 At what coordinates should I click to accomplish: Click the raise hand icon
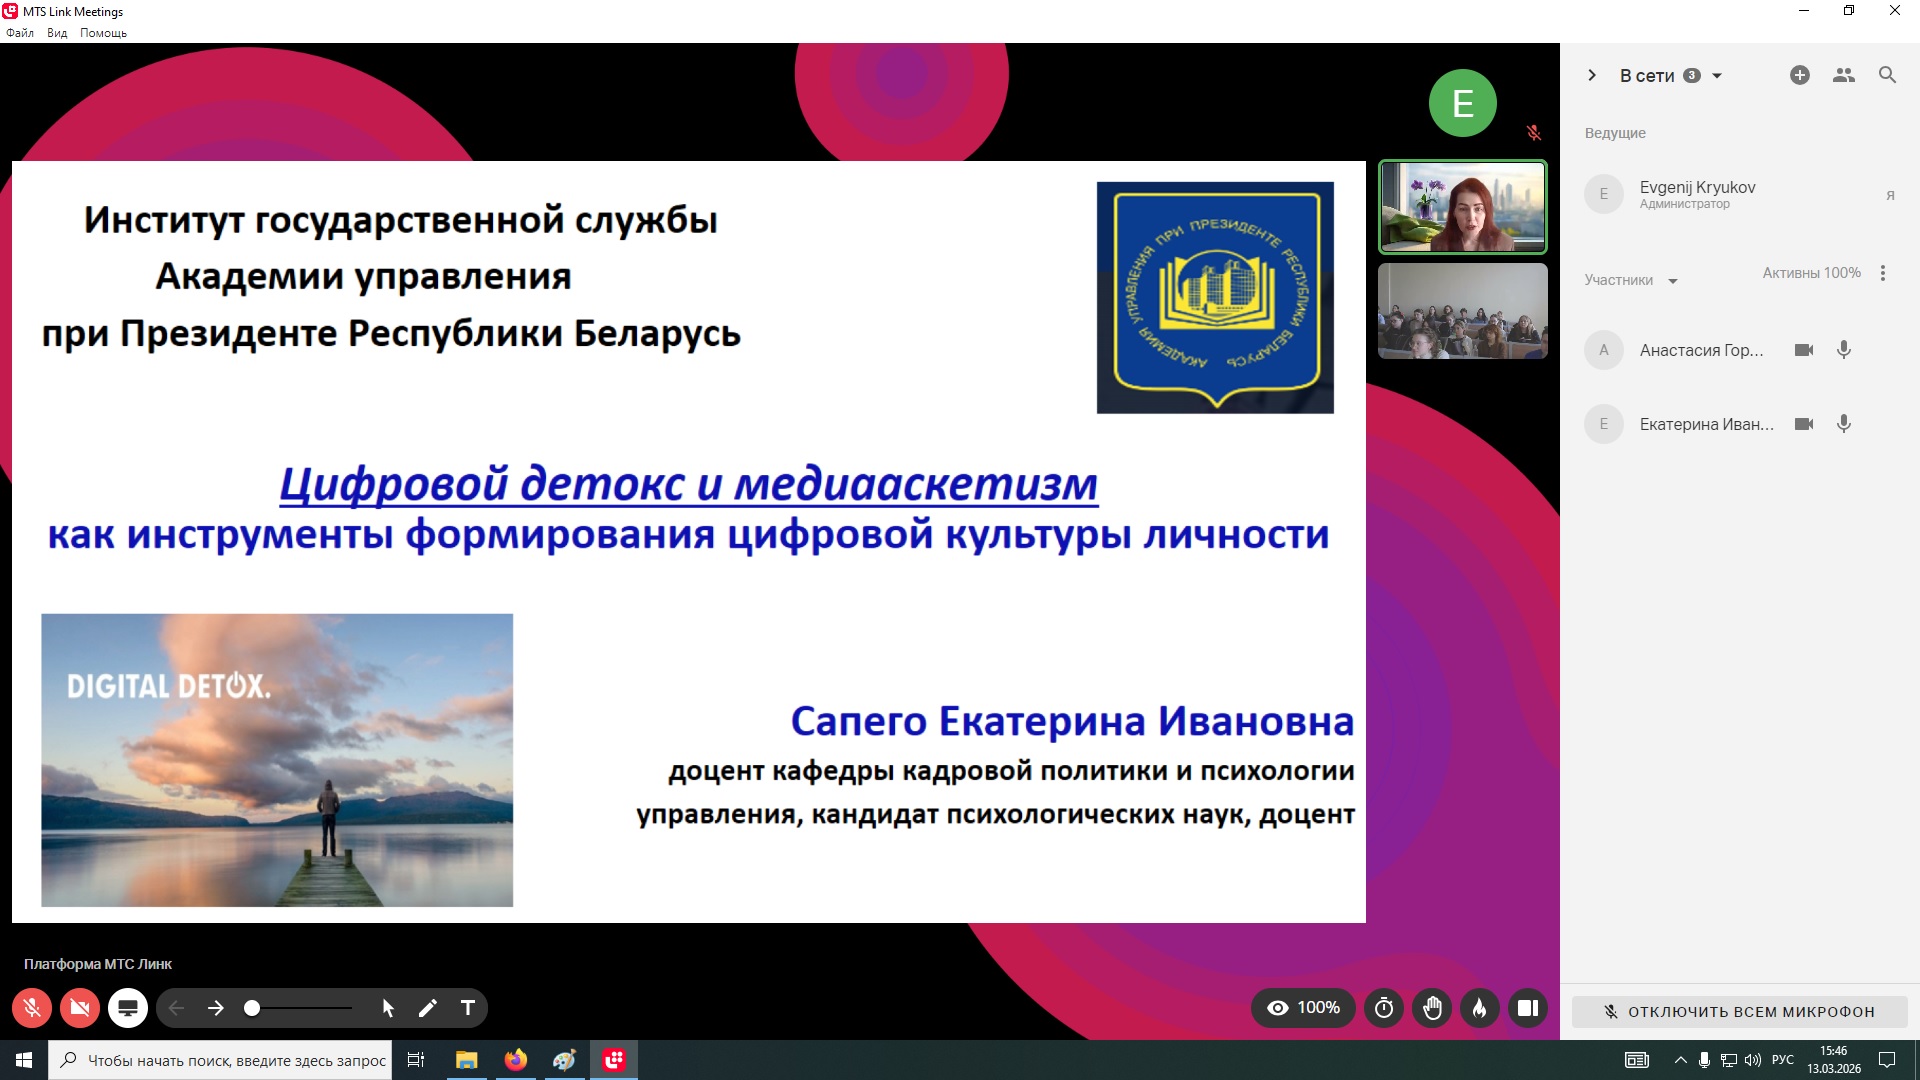[1432, 1008]
